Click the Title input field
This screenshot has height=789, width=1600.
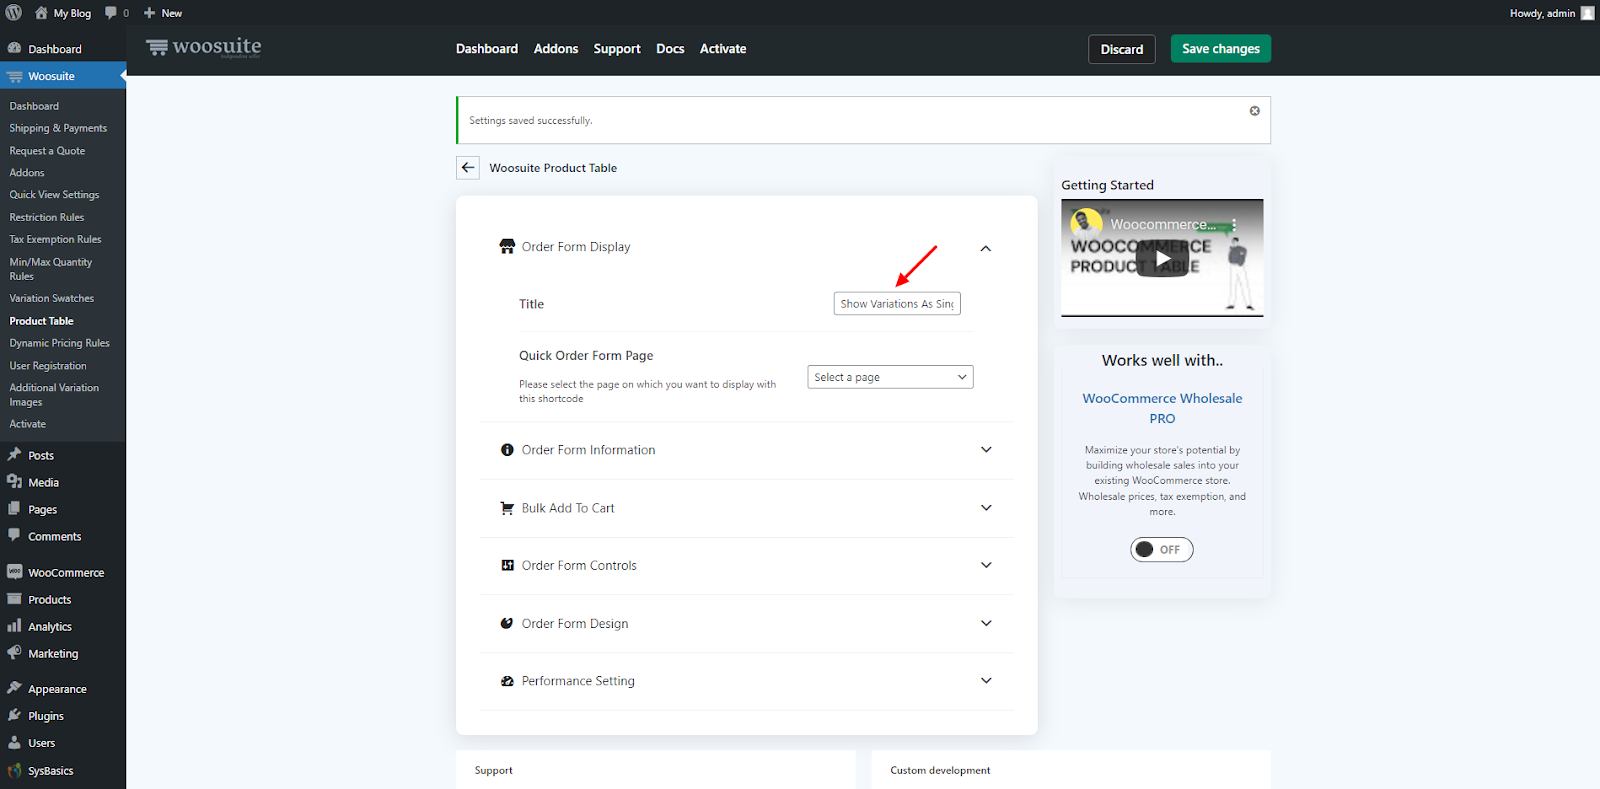coord(897,304)
